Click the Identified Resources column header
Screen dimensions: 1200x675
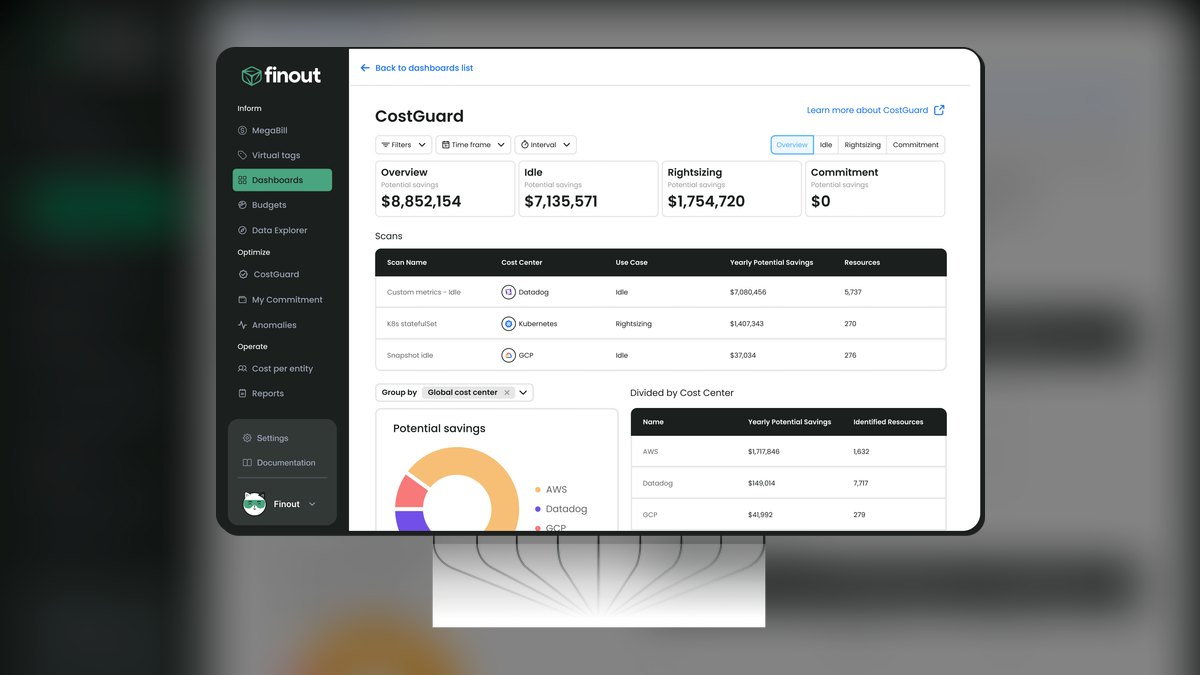888,422
